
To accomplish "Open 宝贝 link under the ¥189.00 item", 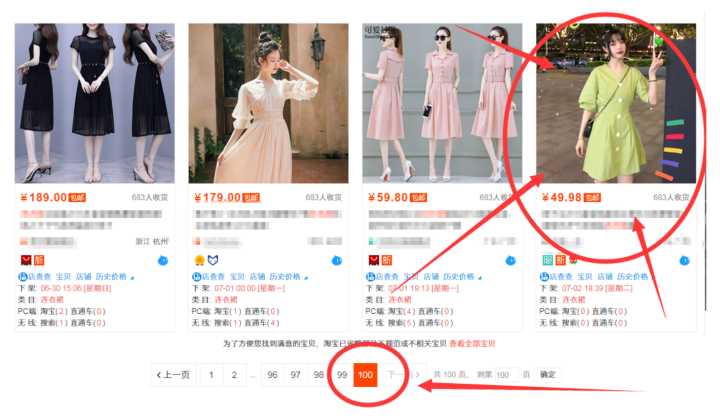I will pos(63,277).
